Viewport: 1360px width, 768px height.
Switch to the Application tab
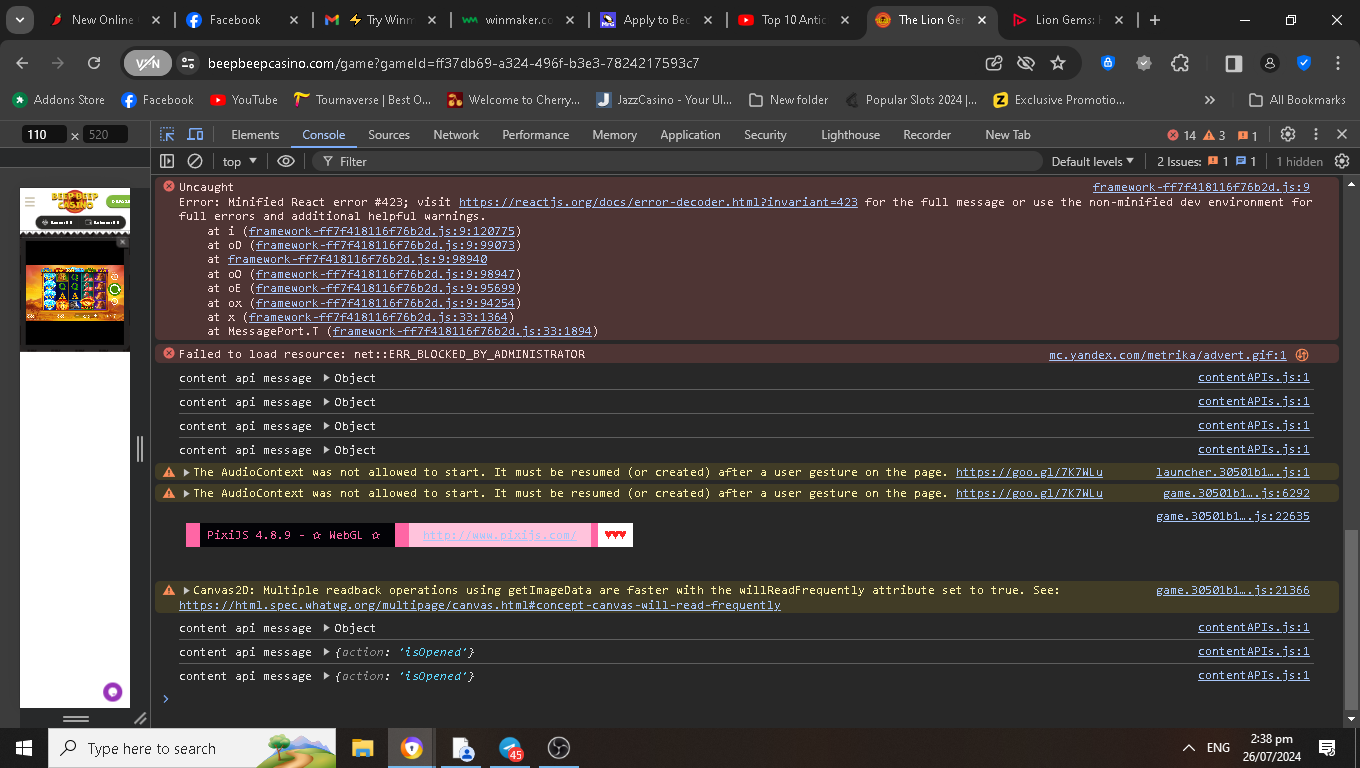pos(690,135)
